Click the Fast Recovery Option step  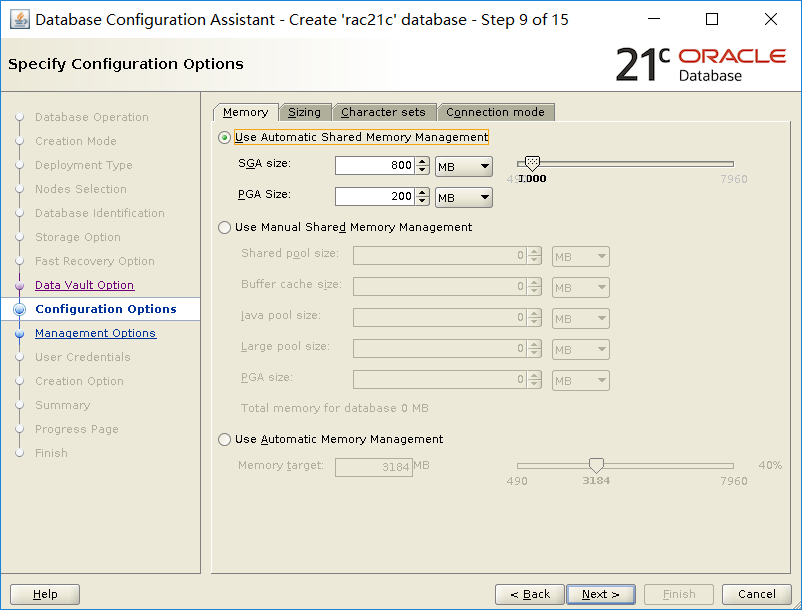[x=95, y=261]
